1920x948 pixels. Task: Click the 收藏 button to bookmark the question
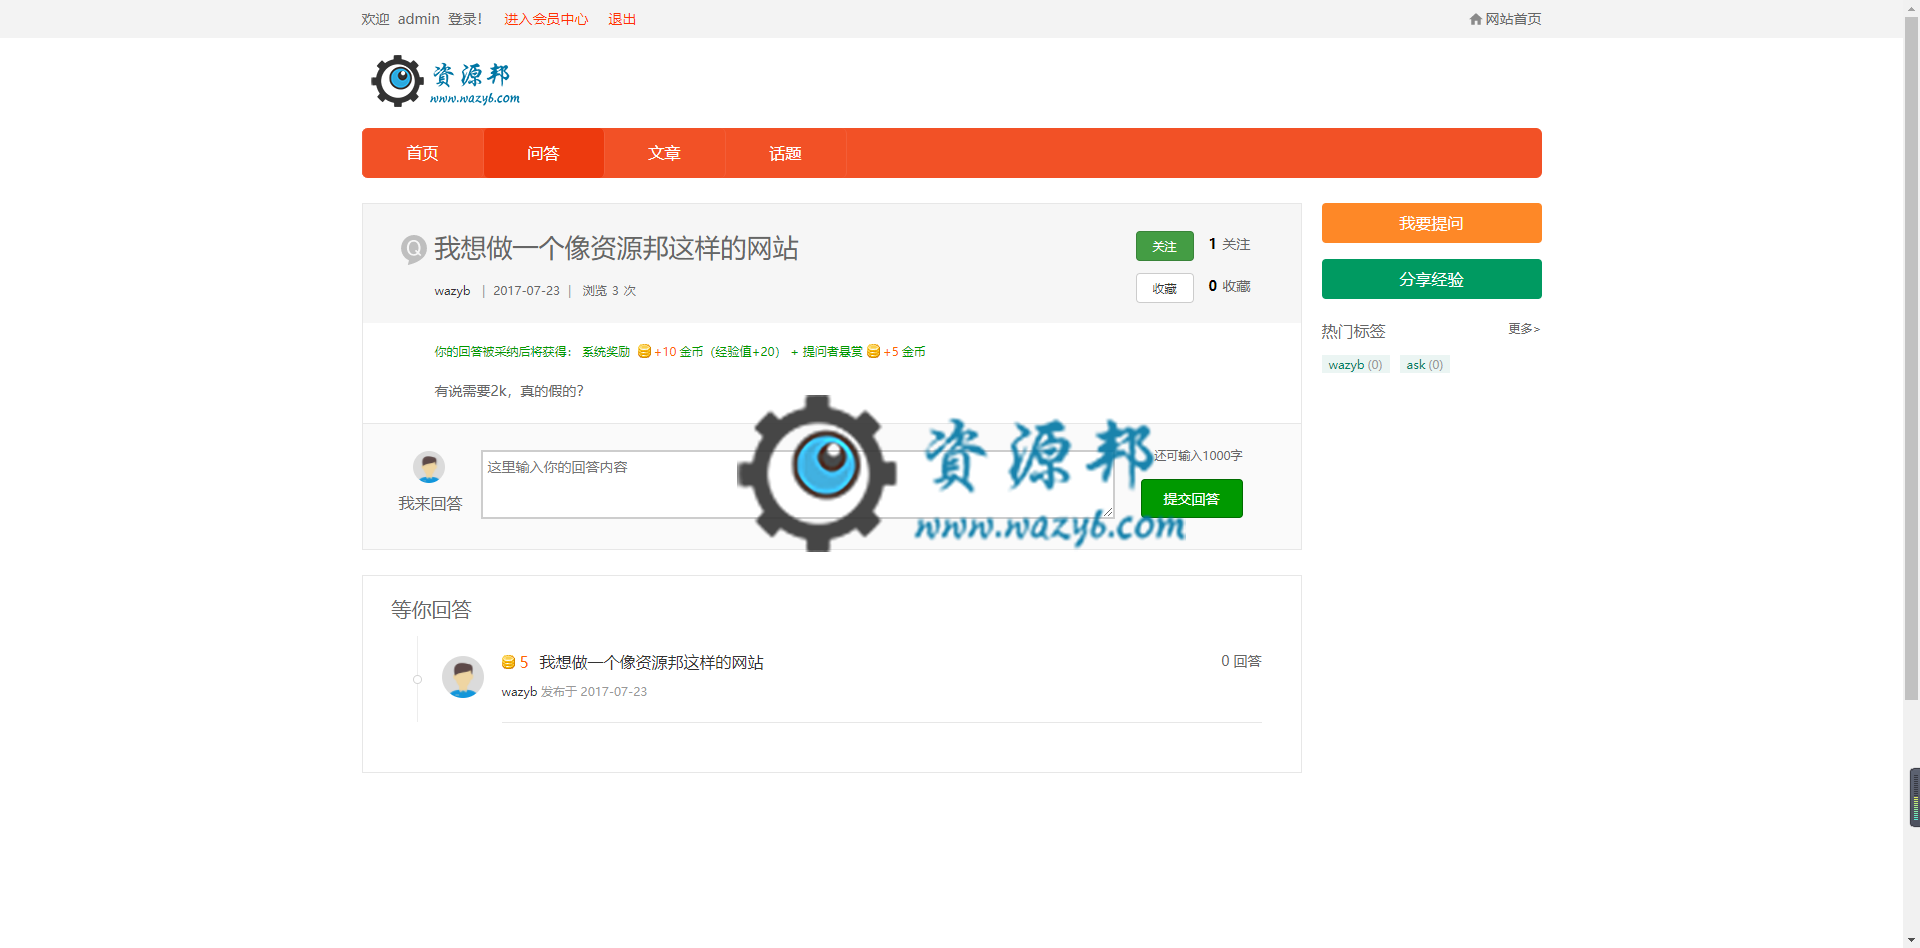pyautogui.click(x=1164, y=288)
